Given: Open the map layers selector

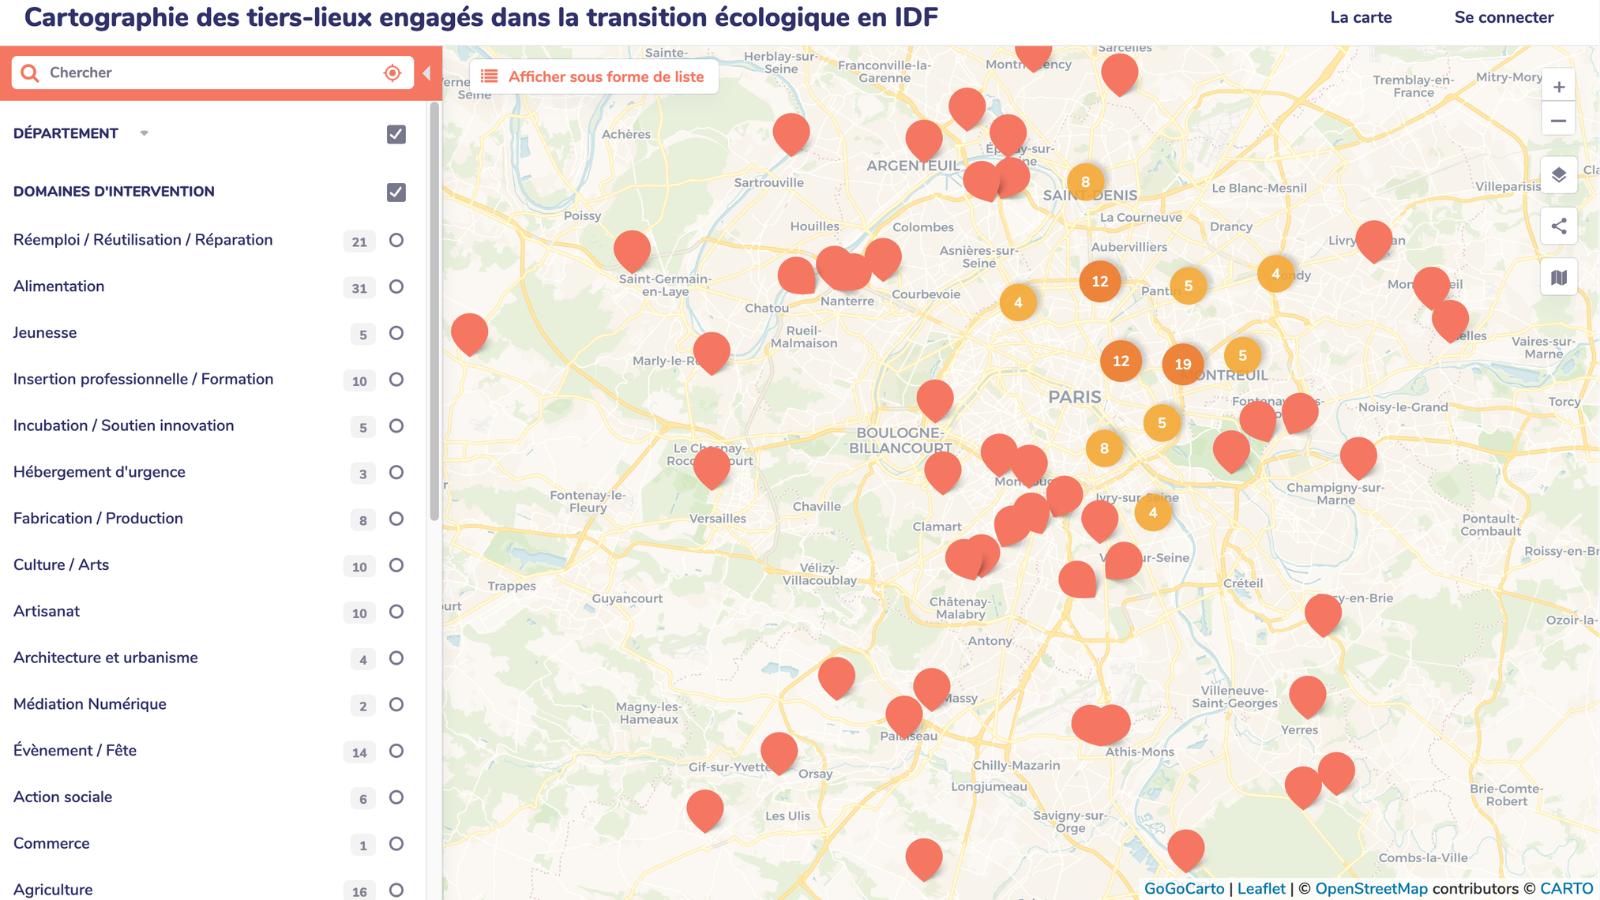Looking at the screenshot, I should pyautogui.click(x=1558, y=175).
